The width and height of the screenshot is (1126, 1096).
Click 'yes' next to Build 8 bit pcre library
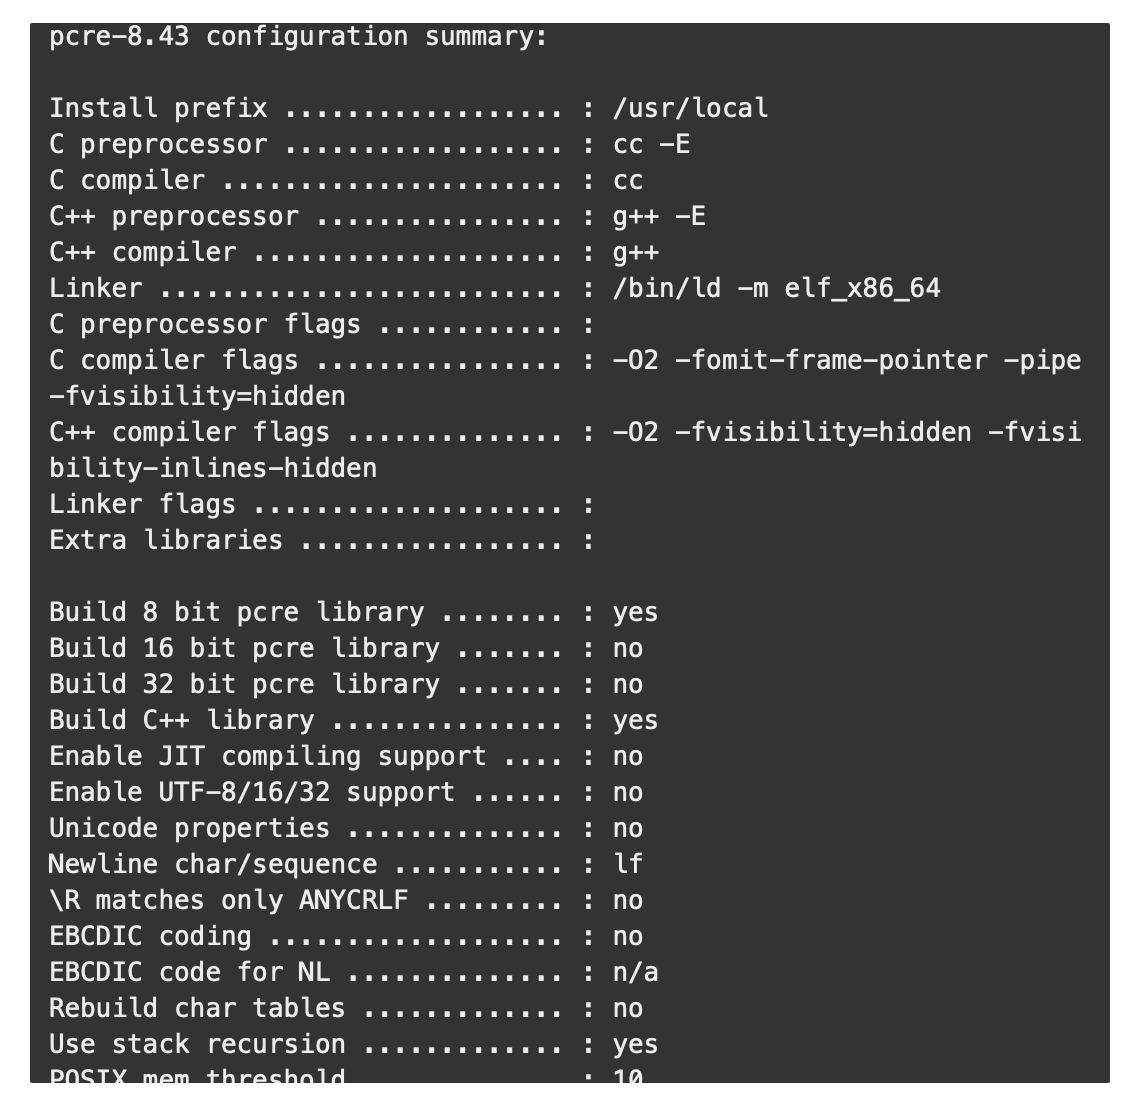[635, 612]
